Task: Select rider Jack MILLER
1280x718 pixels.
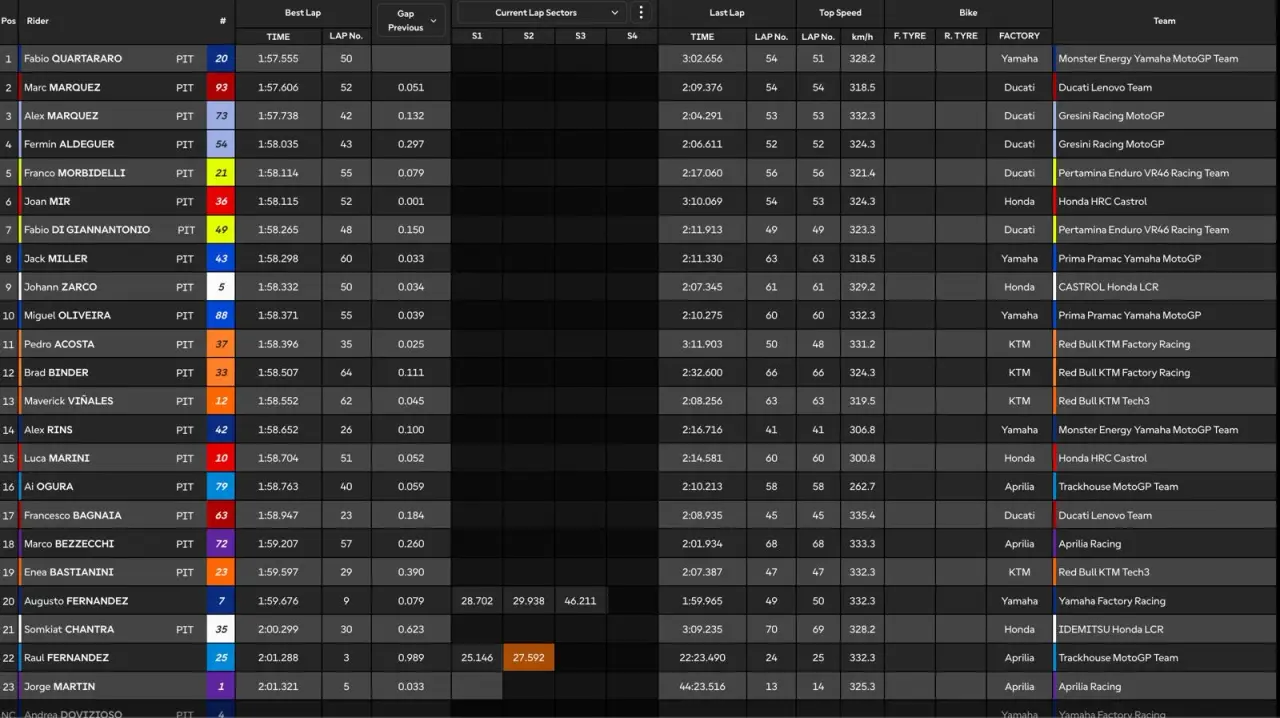Action: [56, 258]
